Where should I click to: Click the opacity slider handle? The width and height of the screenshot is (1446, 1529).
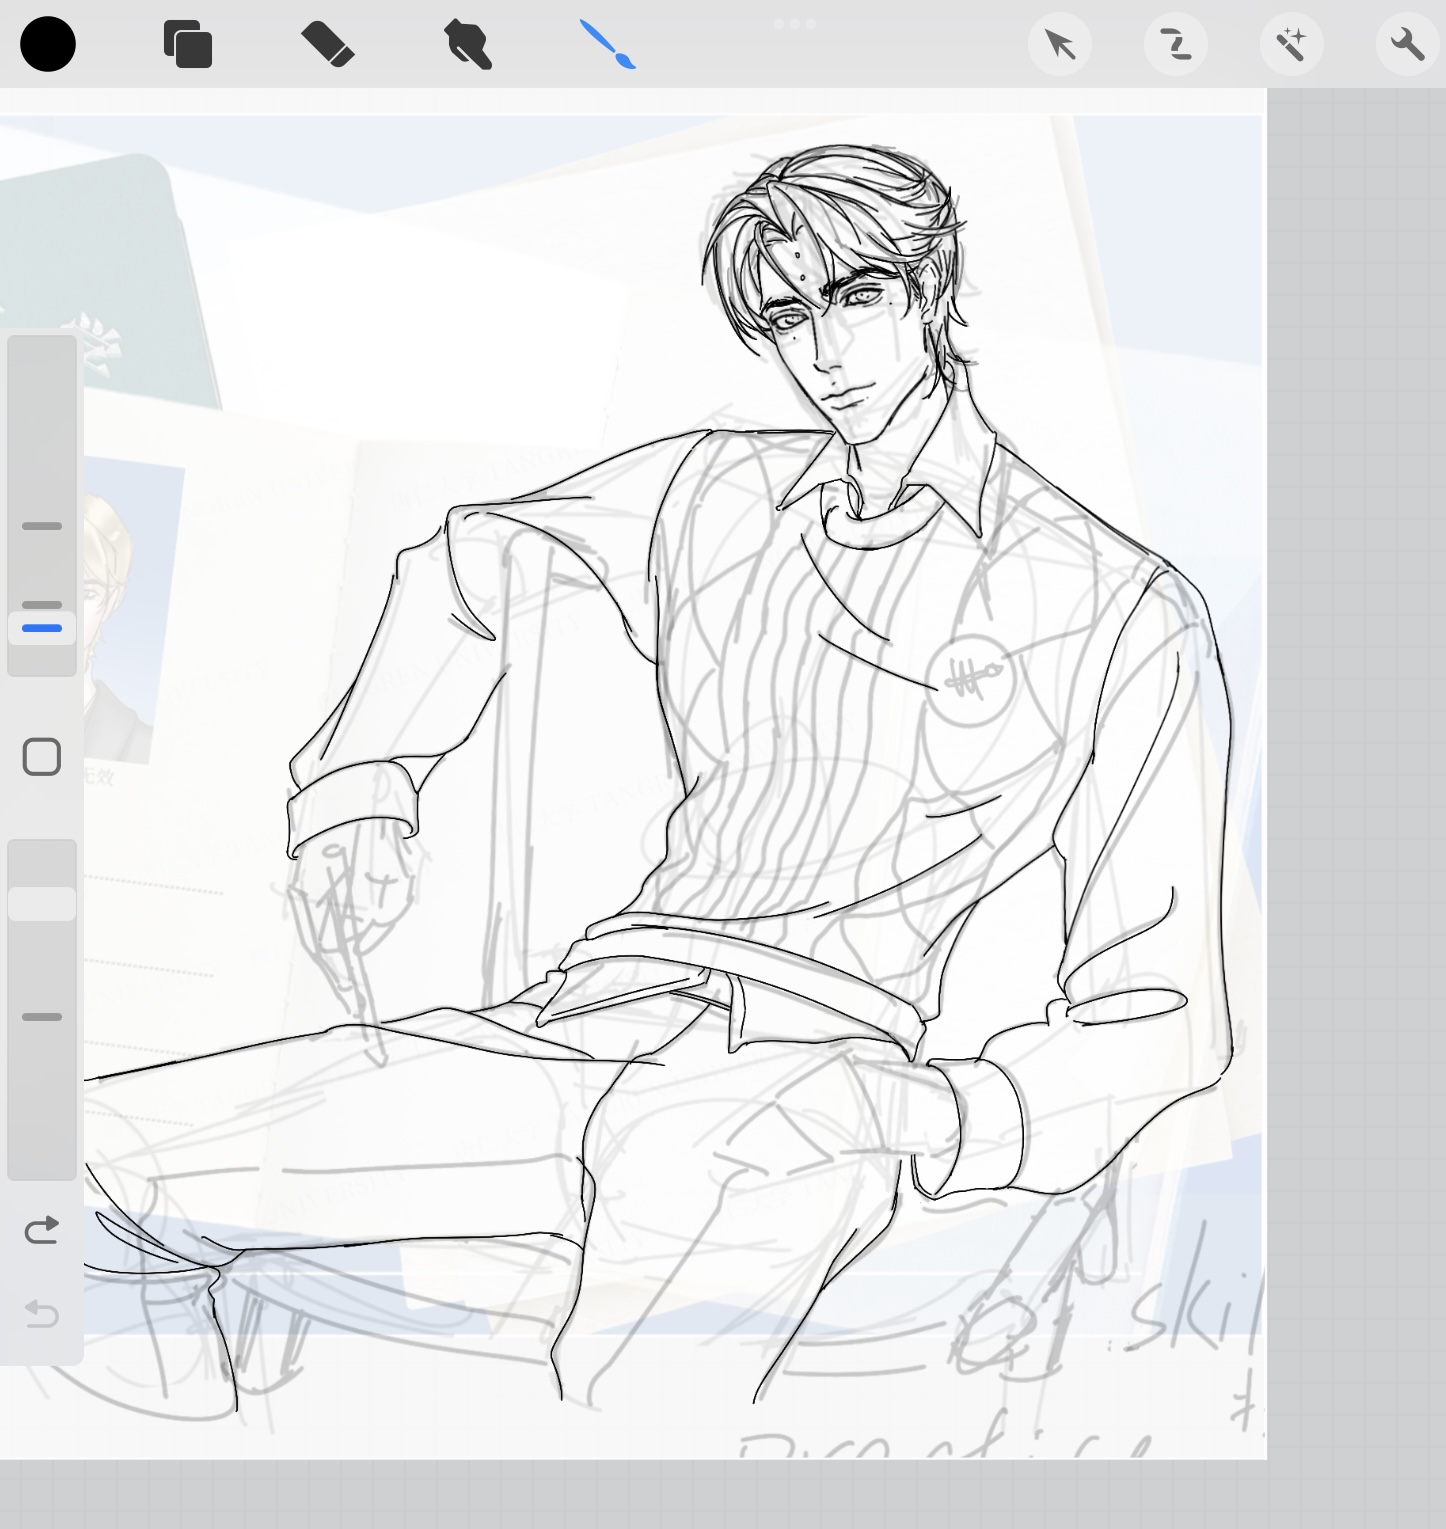(42, 903)
